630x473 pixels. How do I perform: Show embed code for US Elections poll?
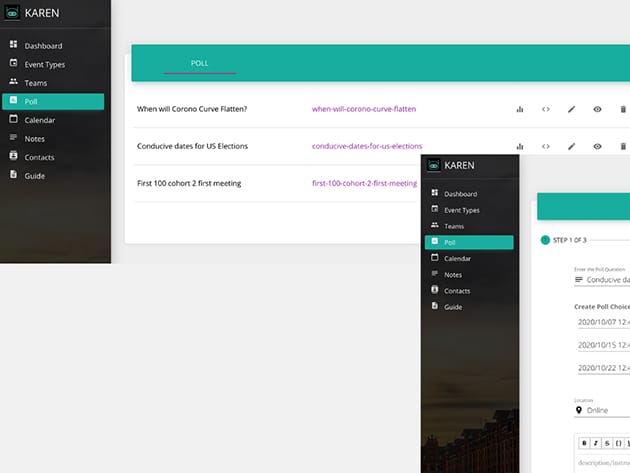point(546,146)
